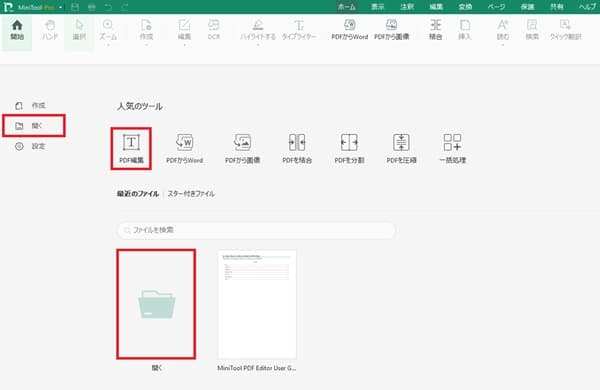Switch to the 表示 tab
The image size is (600, 390).
click(x=377, y=7)
